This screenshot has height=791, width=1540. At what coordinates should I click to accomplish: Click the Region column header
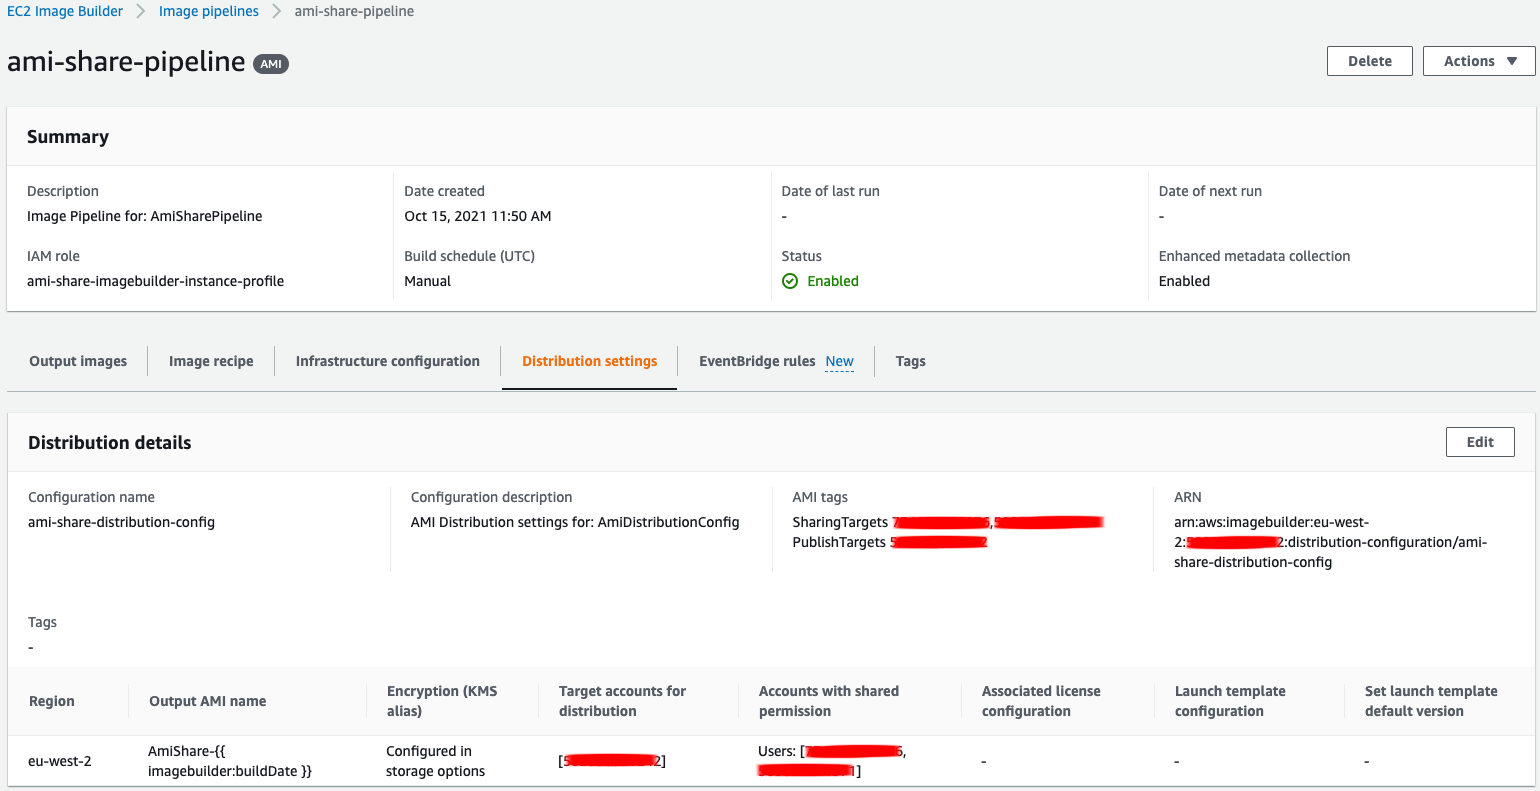(52, 701)
